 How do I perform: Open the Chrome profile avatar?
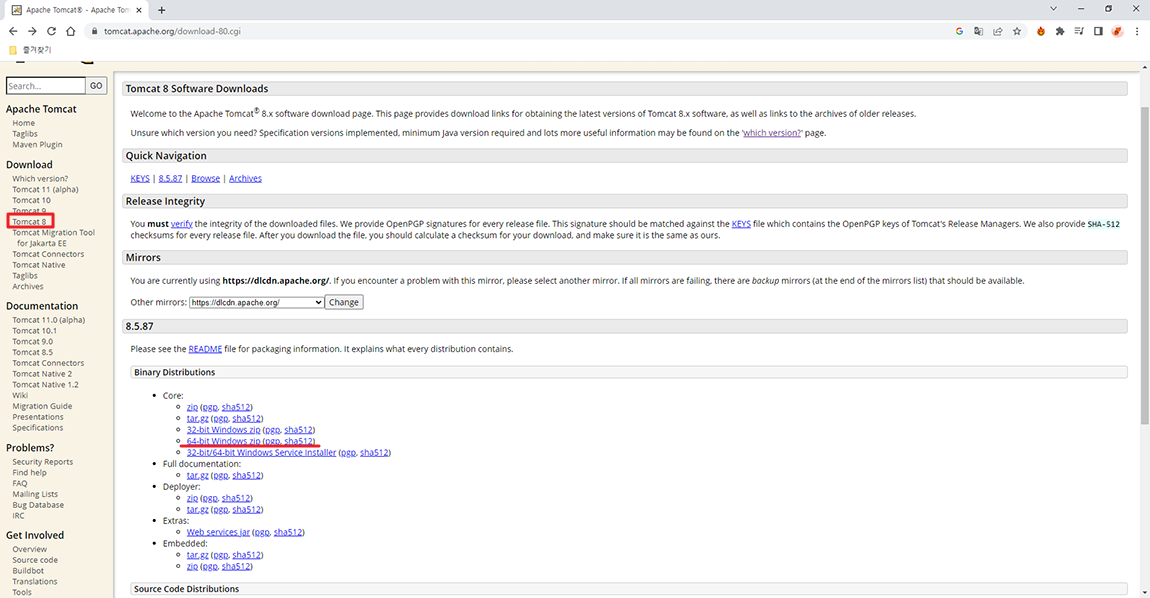coord(1117,32)
